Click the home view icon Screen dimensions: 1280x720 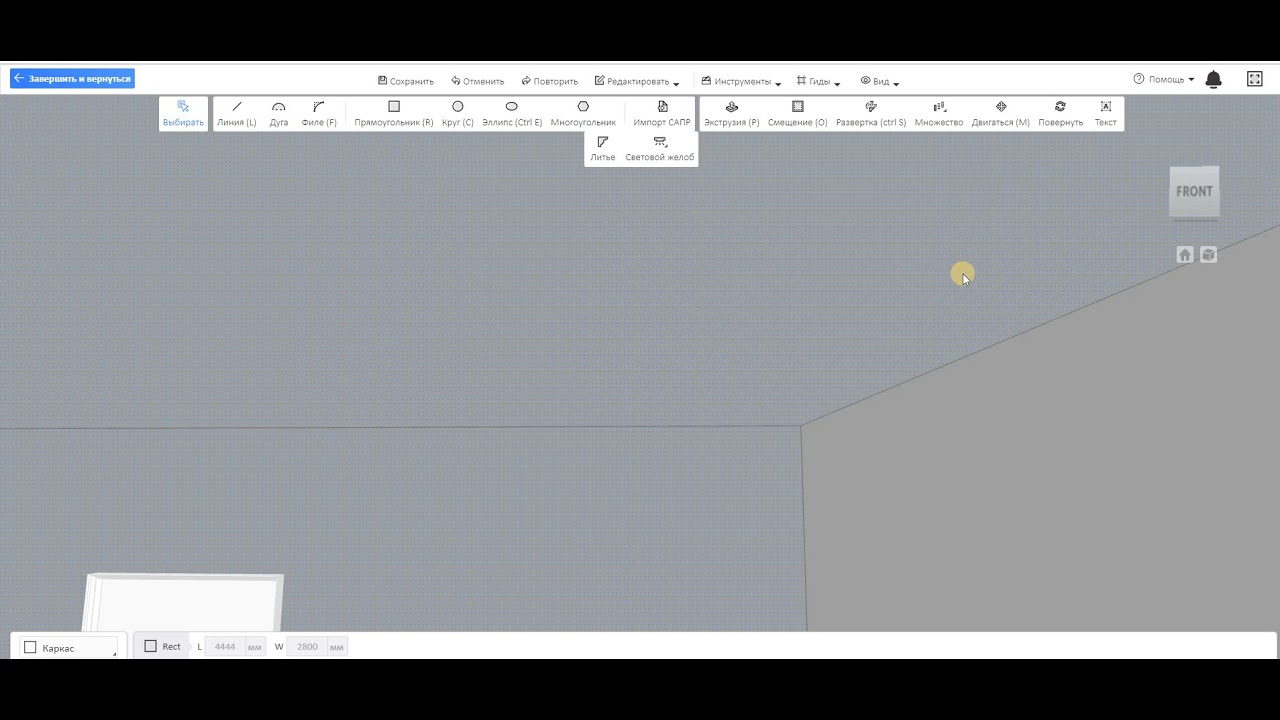tap(1185, 255)
